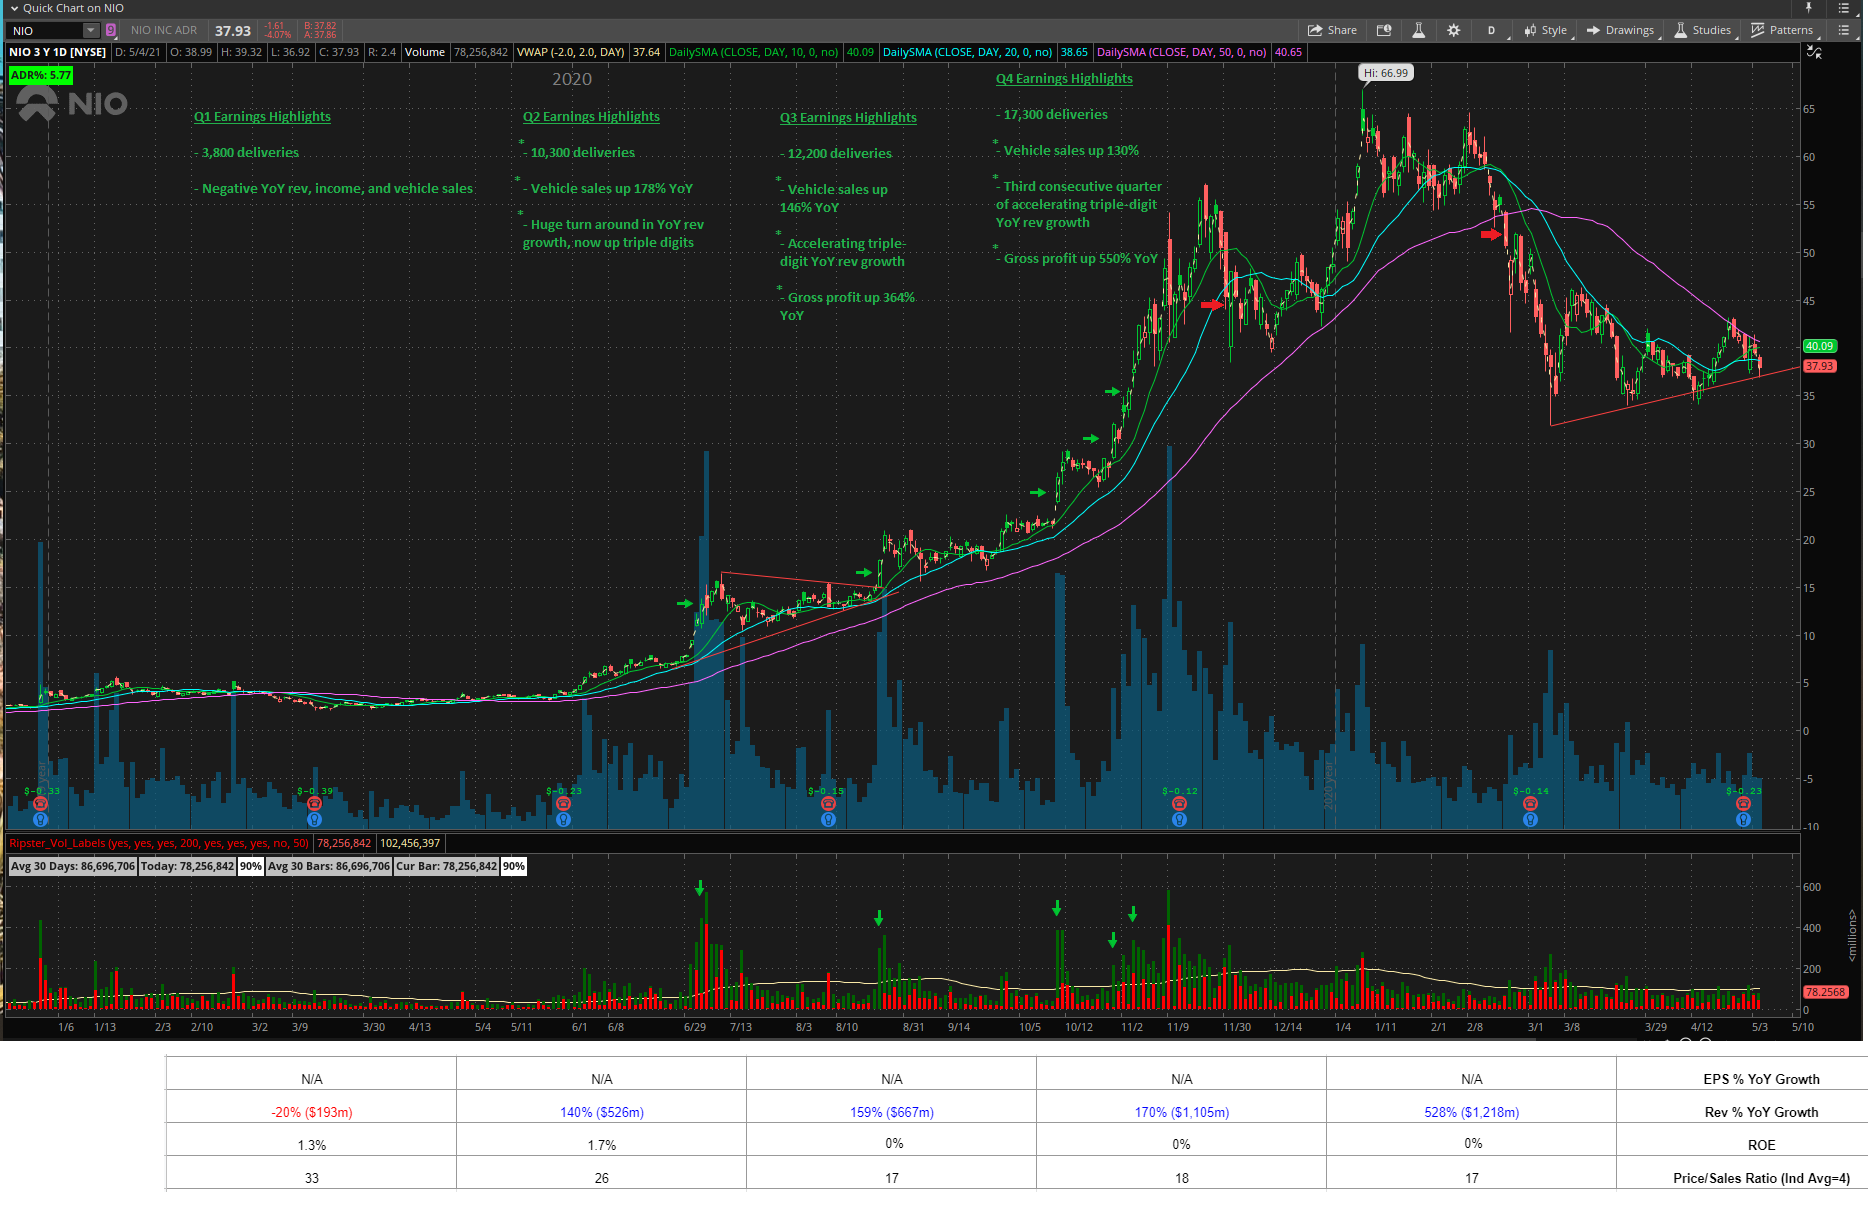The width and height of the screenshot is (1868, 1212).
Task: Click the chart settings gear icon
Action: 1453,30
